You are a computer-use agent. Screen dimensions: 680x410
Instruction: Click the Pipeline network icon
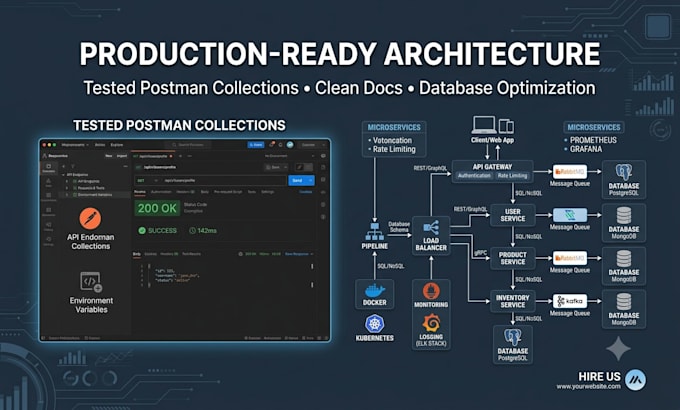click(x=375, y=232)
